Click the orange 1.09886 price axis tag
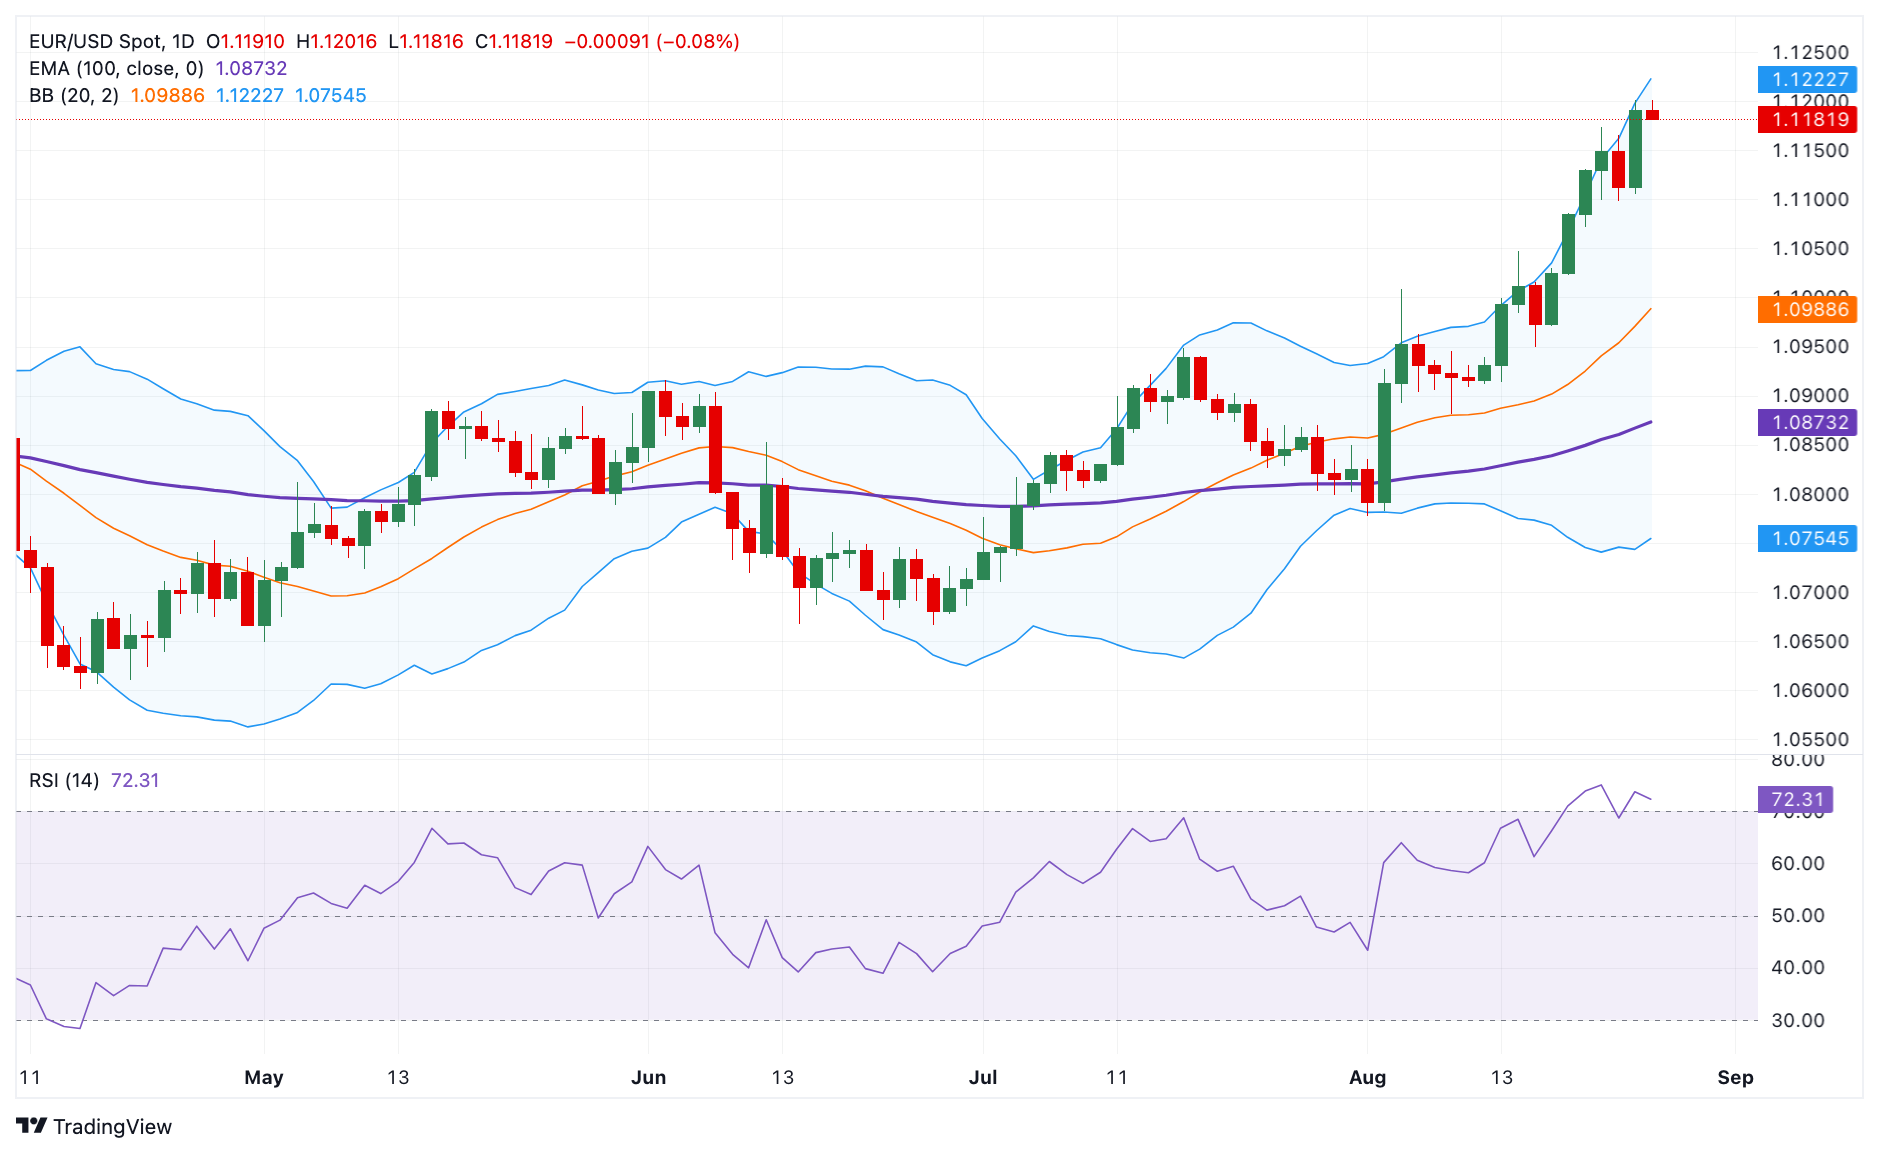 coord(1807,309)
